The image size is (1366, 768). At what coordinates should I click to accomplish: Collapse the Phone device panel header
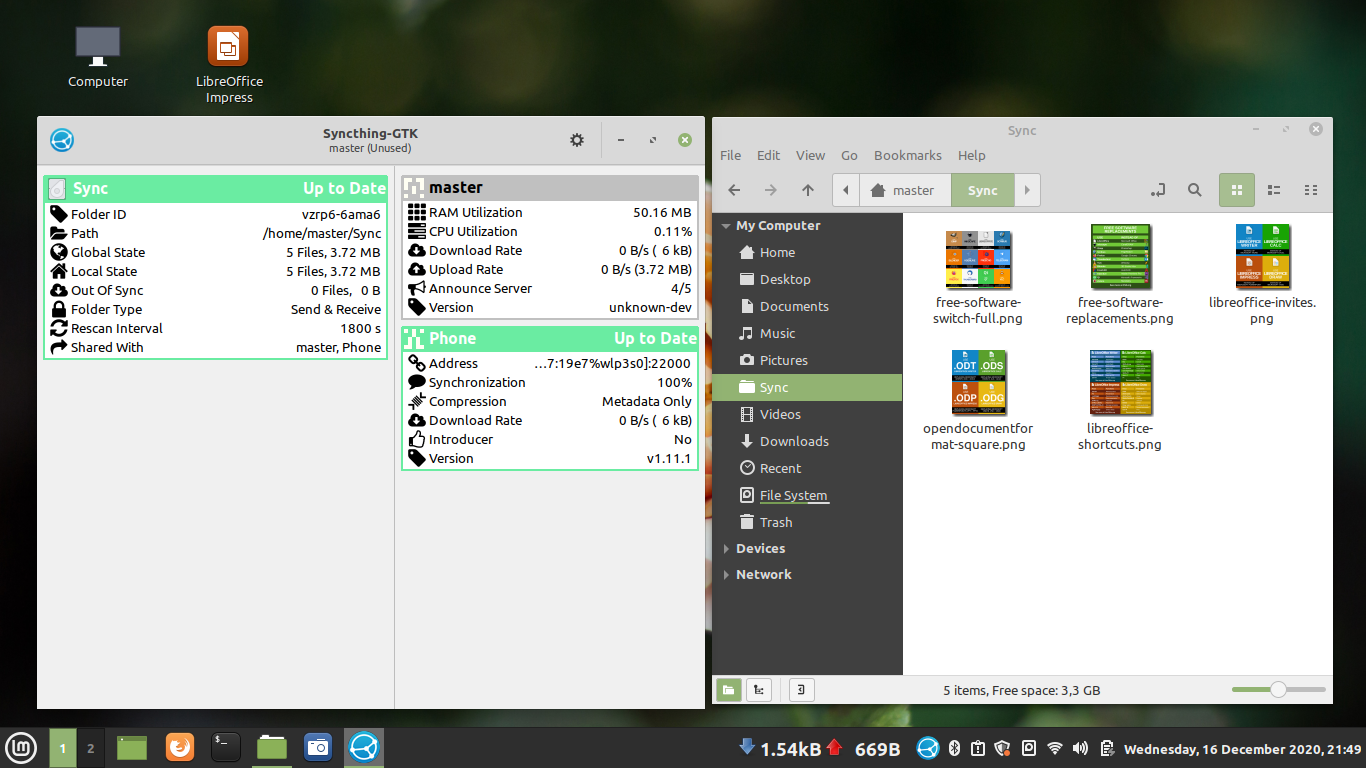(550, 338)
